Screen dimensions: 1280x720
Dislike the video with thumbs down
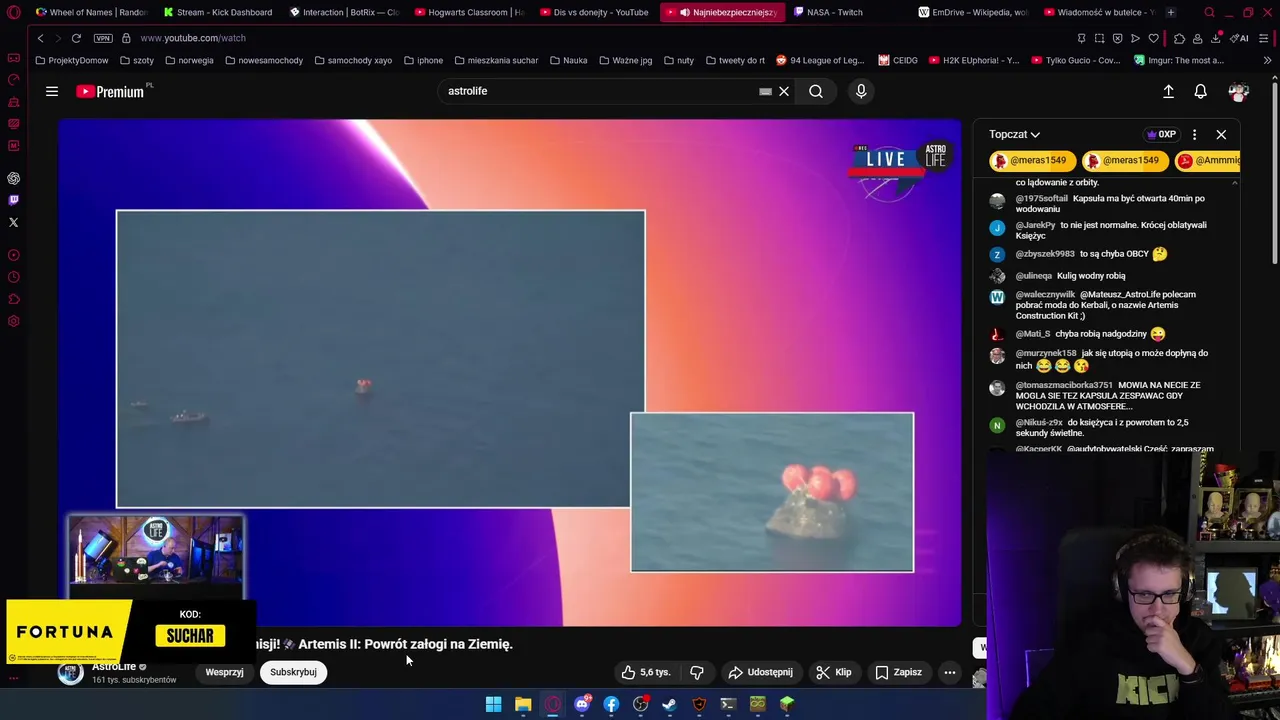[x=697, y=672]
